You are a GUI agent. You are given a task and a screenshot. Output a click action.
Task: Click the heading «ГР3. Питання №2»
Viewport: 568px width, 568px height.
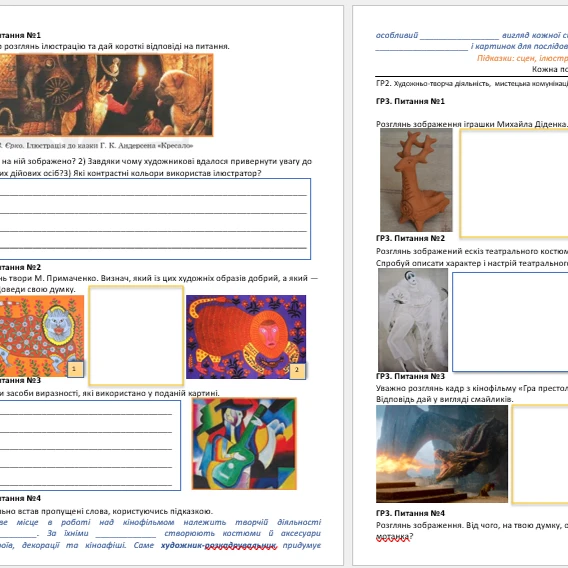click(x=410, y=238)
